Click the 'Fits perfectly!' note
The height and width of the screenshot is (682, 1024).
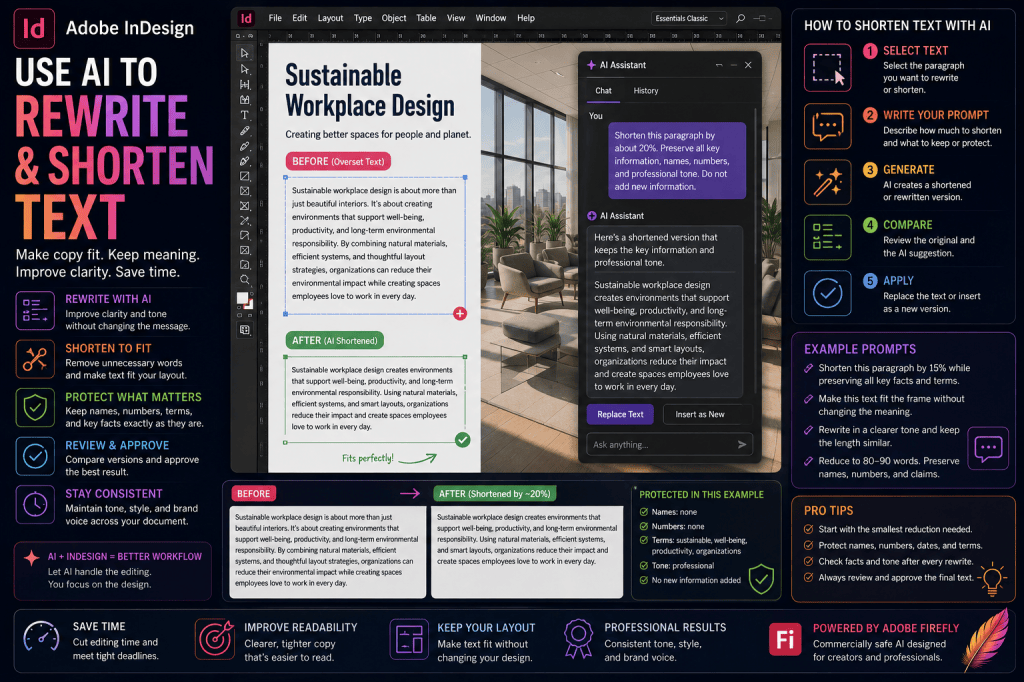tap(368, 458)
